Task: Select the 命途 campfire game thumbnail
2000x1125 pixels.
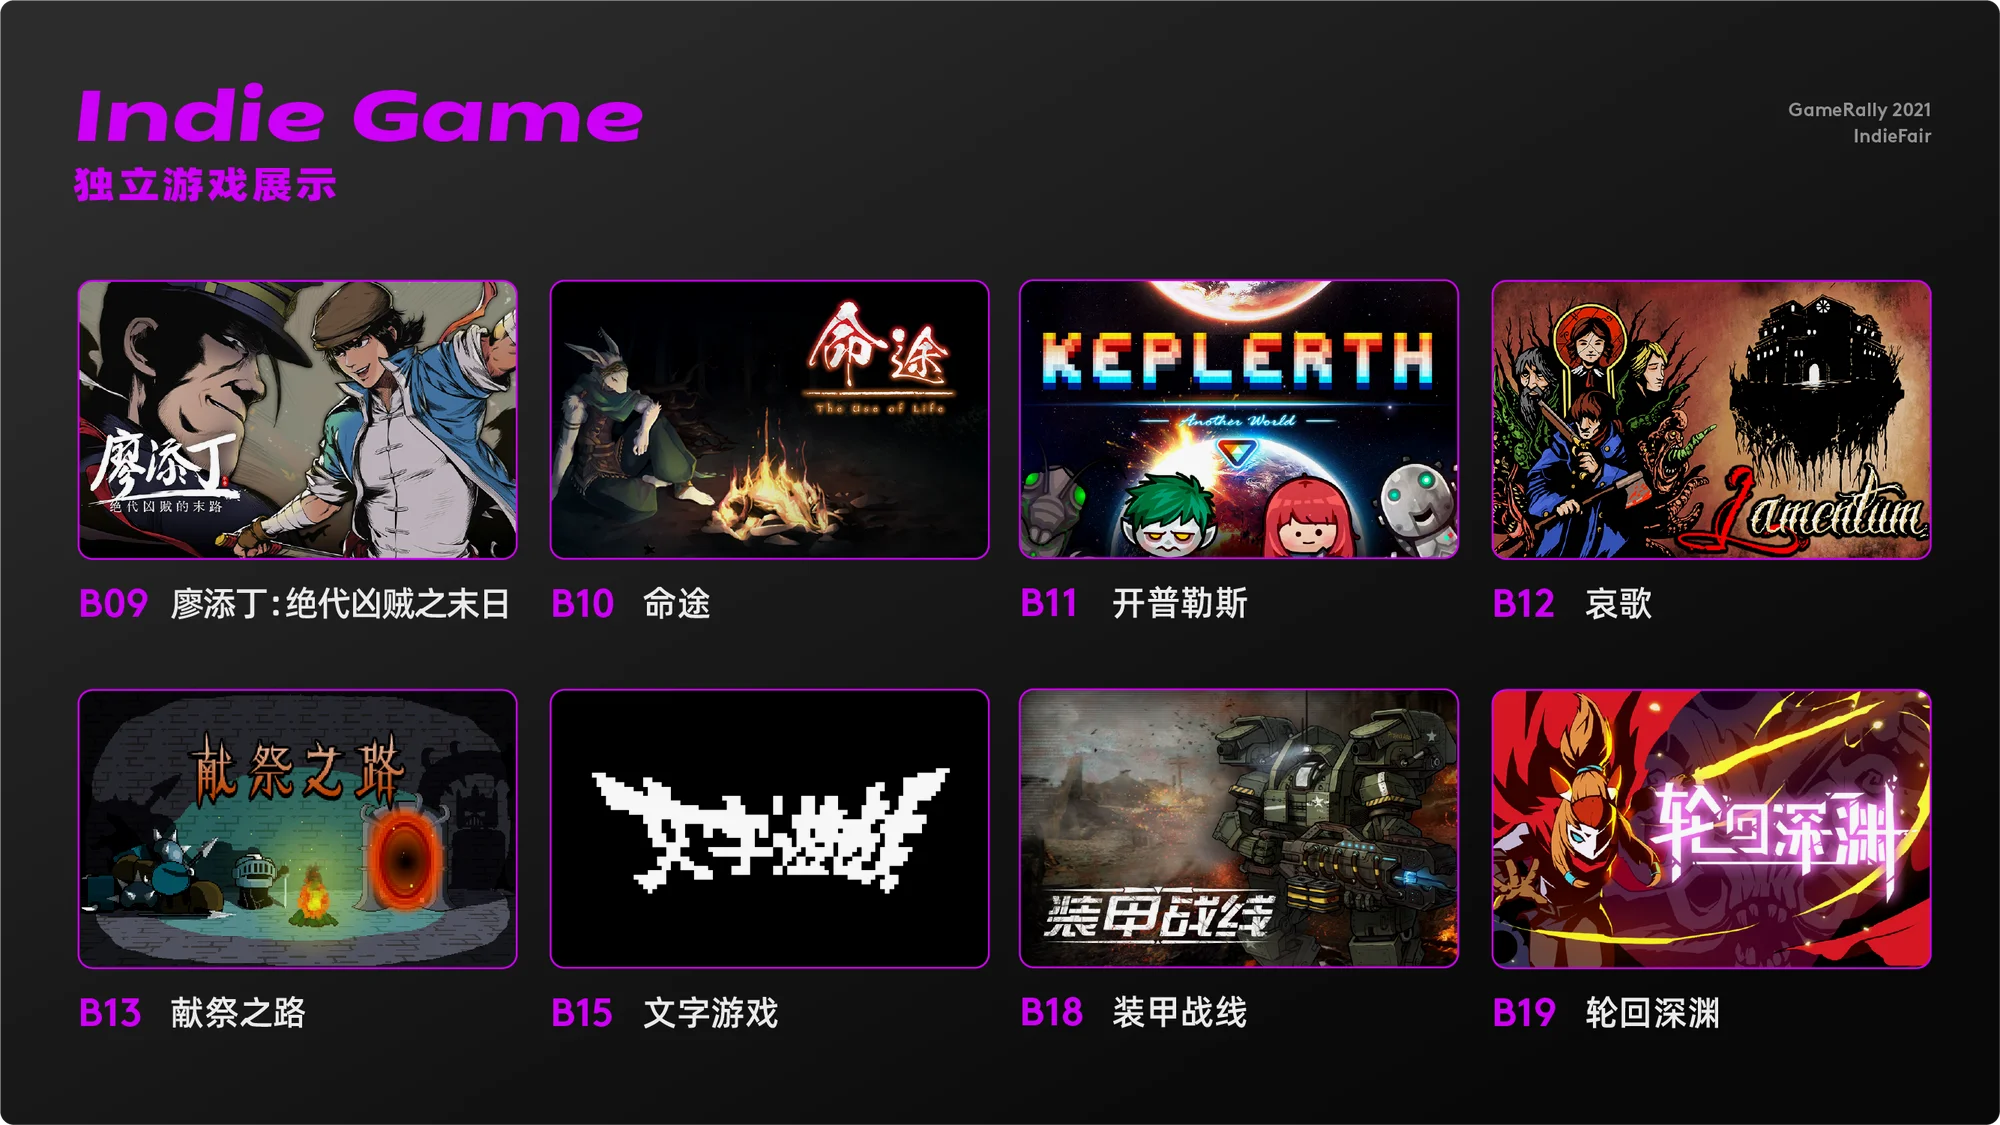Action: tap(769, 419)
